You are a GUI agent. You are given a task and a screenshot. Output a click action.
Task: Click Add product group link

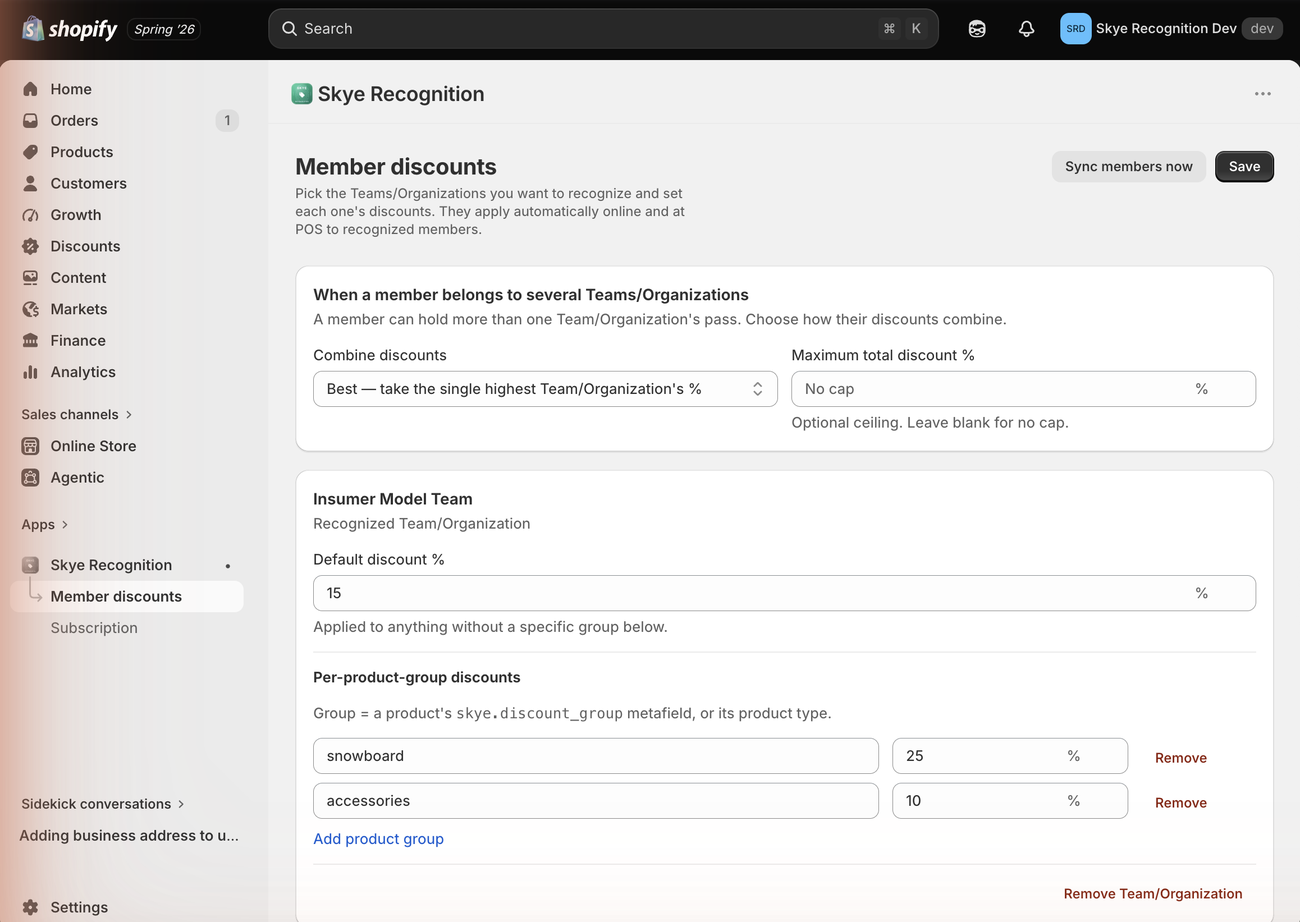click(x=378, y=839)
